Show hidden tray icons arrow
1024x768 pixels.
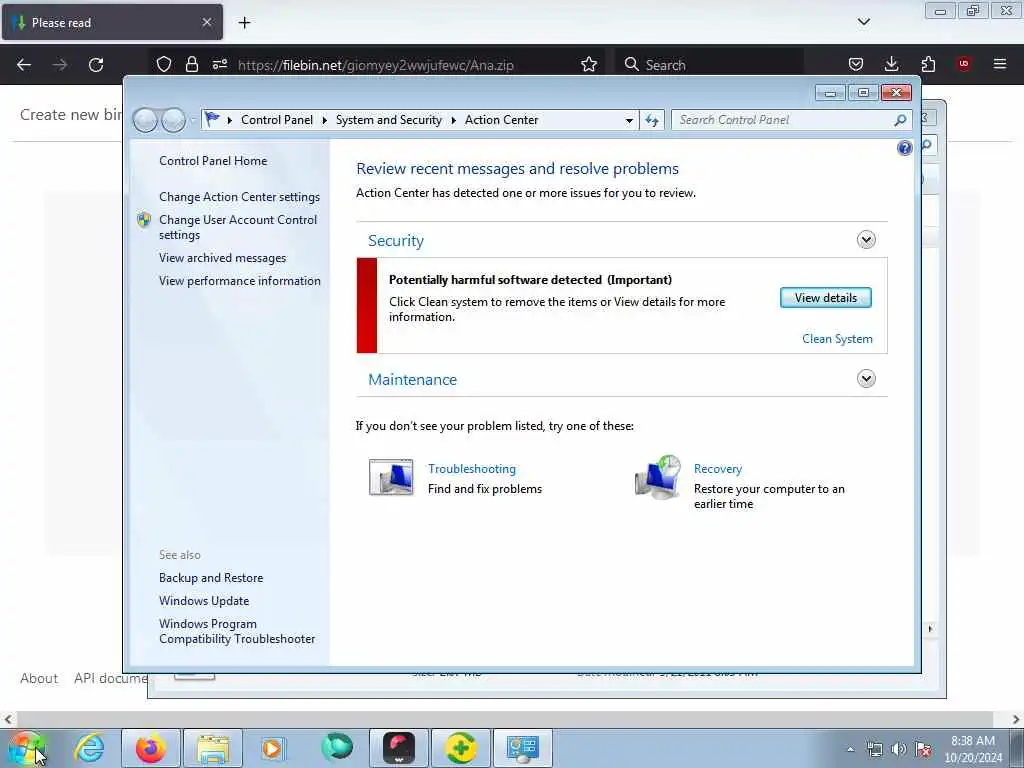coord(850,749)
